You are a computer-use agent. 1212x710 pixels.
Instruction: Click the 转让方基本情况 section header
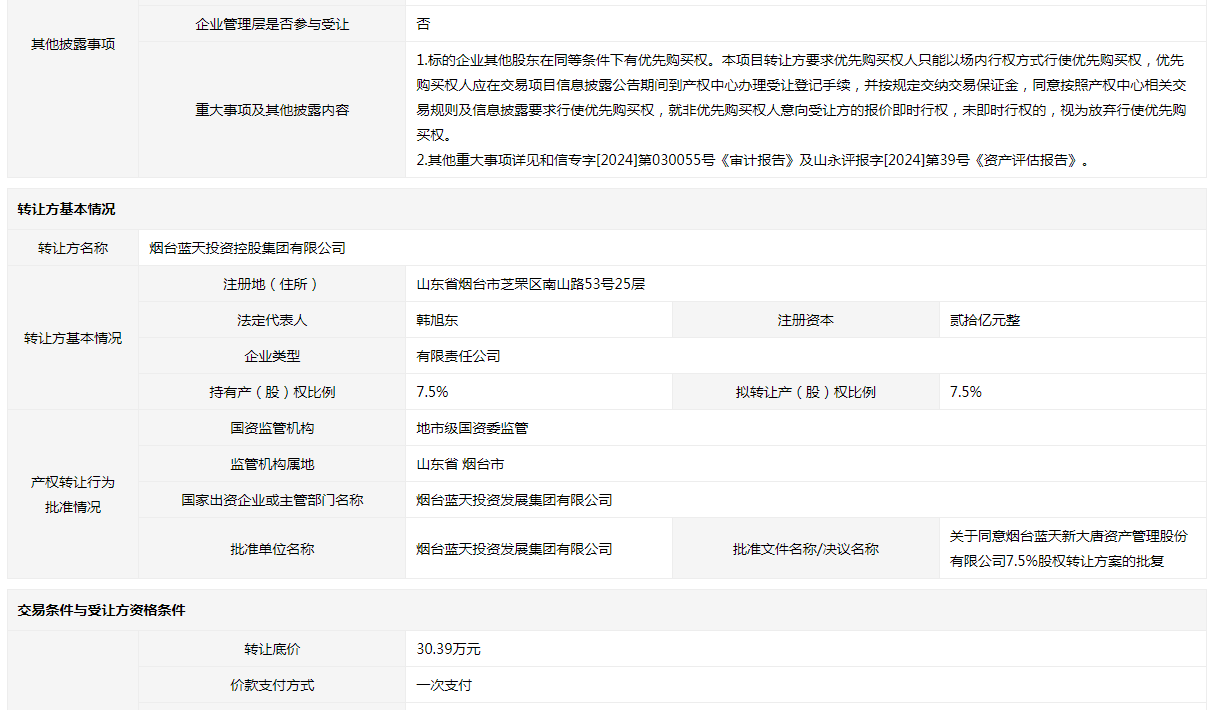tap(66, 209)
